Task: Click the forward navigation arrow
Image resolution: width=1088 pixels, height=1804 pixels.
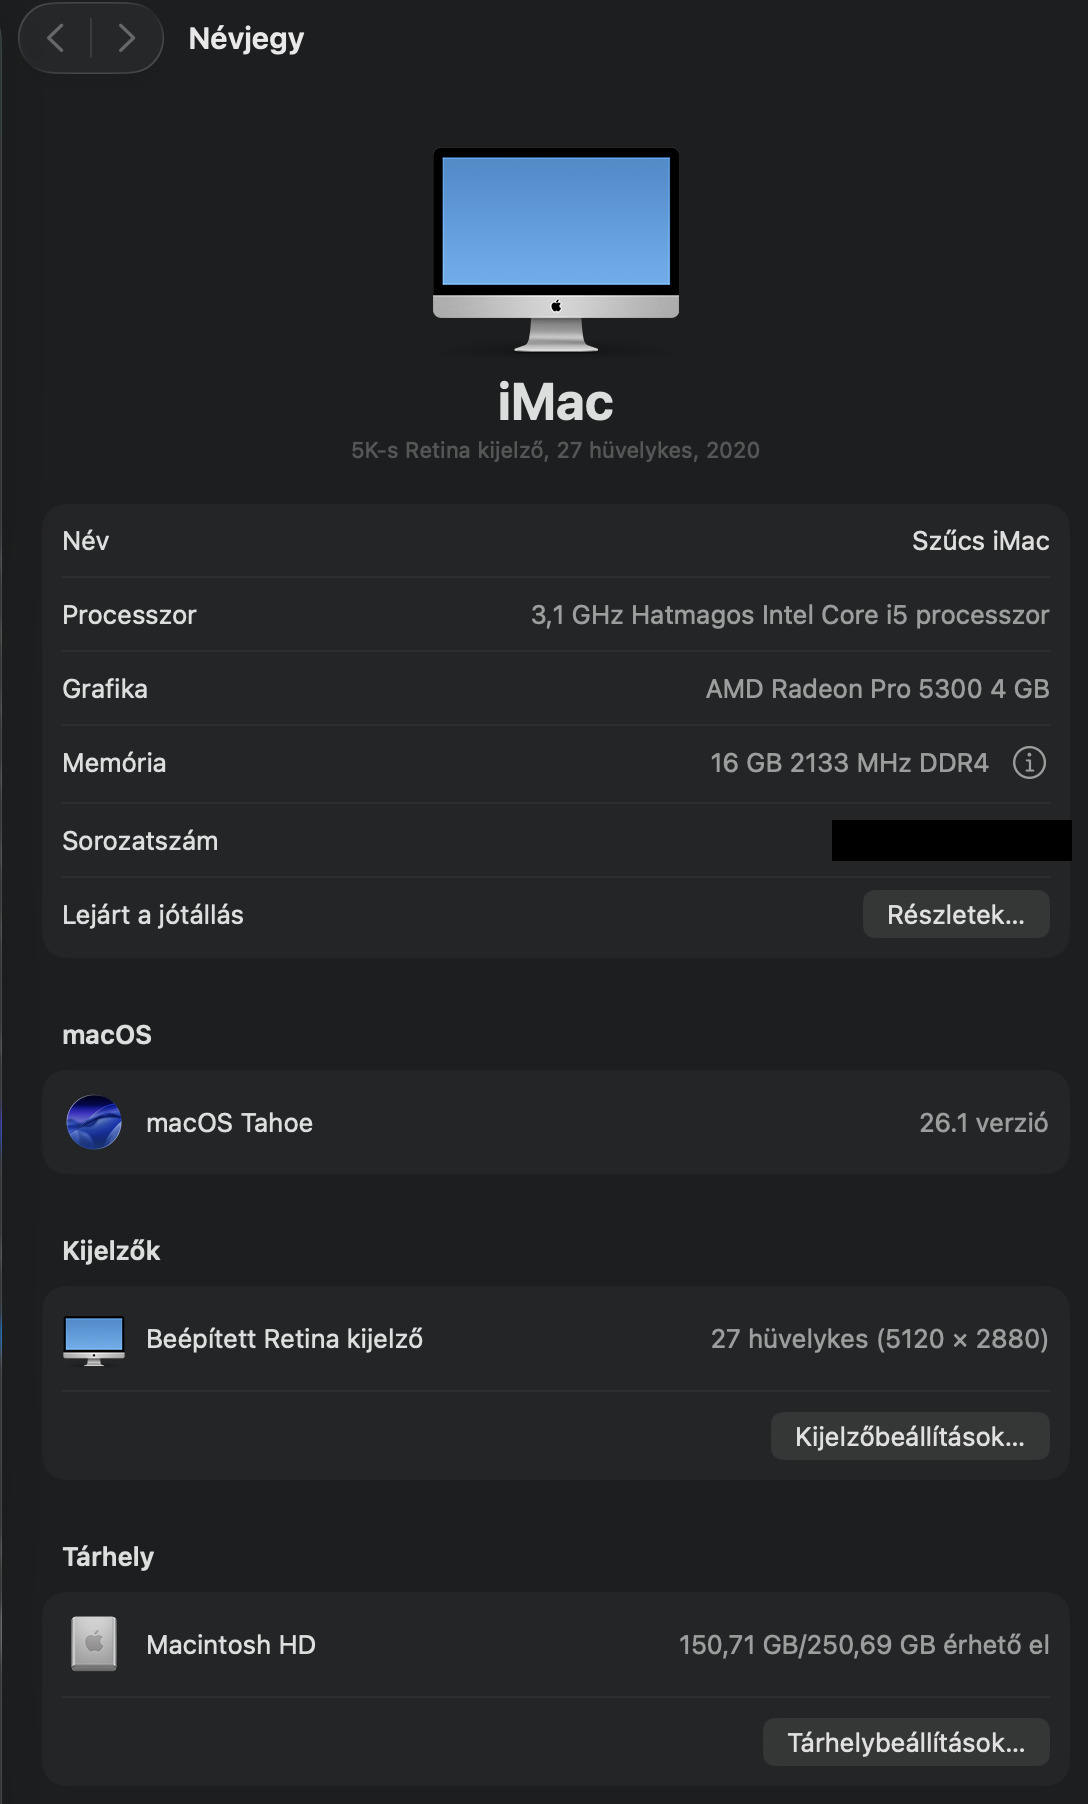Action: [x=126, y=39]
